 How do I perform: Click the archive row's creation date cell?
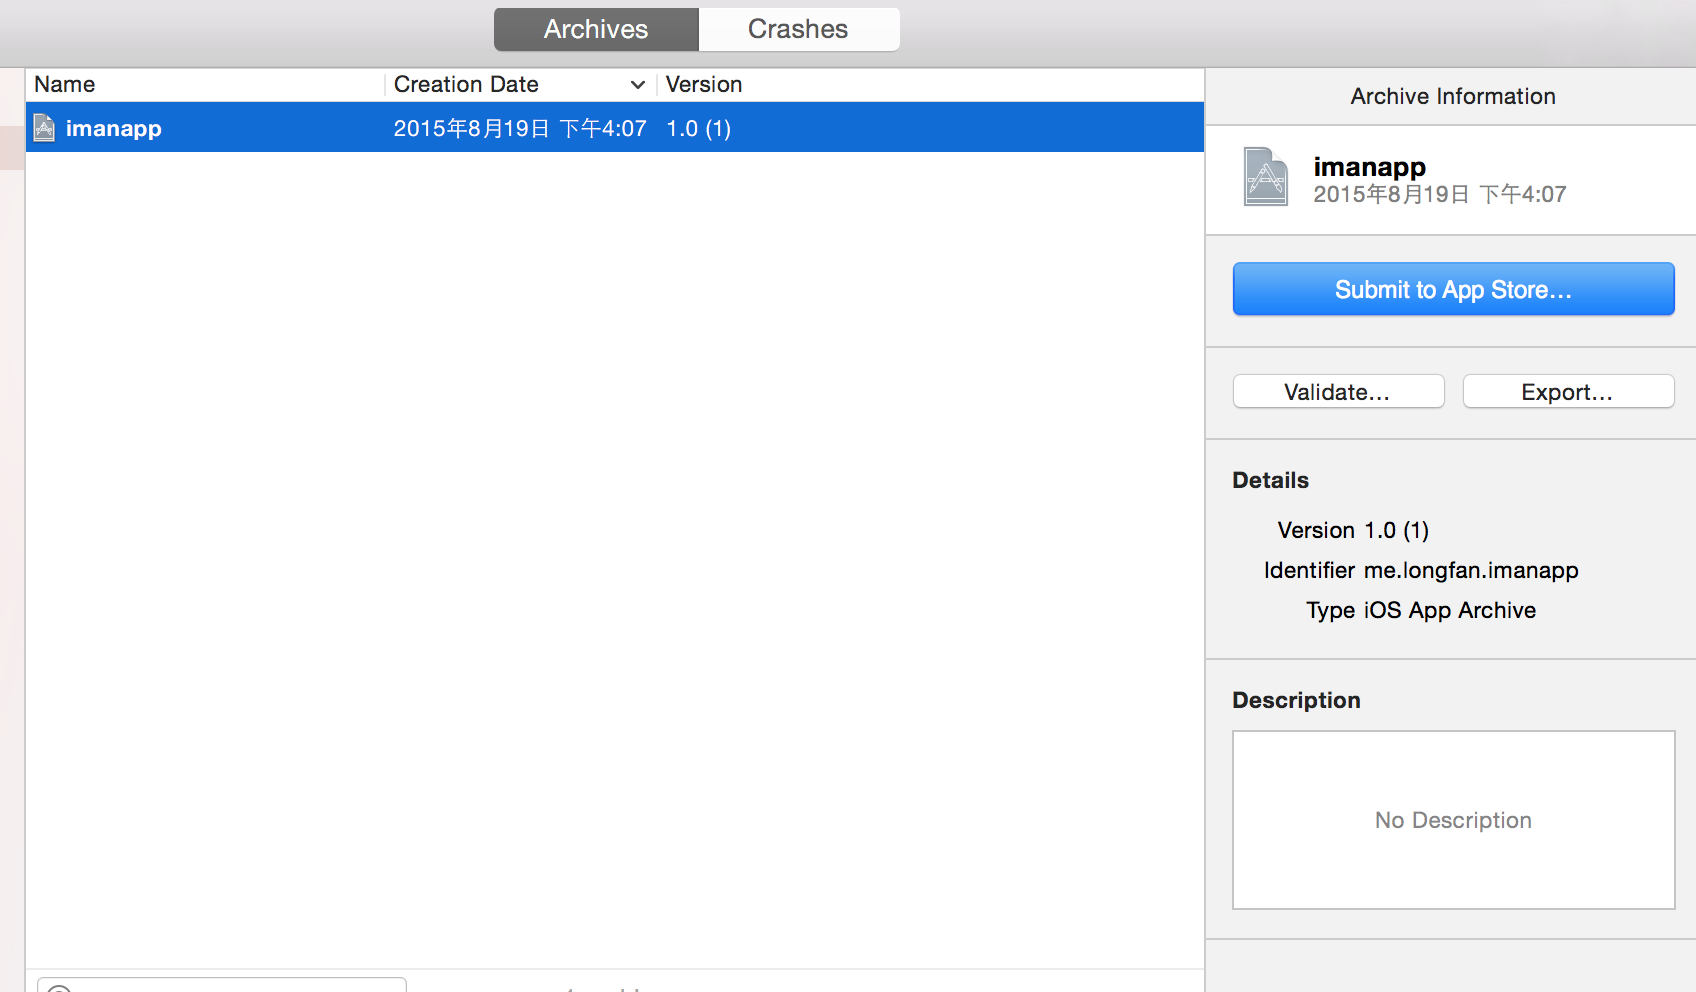tap(520, 128)
